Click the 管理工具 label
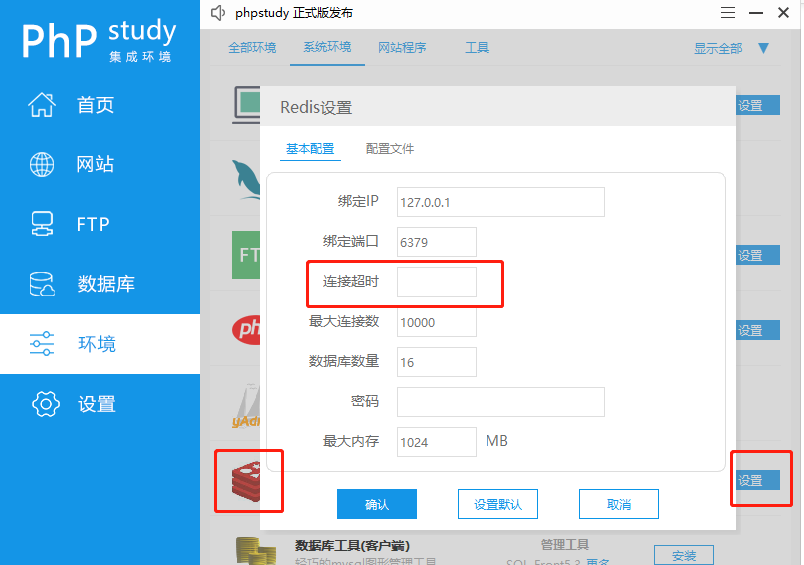Viewport: 804px width, 565px height. [565, 544]
